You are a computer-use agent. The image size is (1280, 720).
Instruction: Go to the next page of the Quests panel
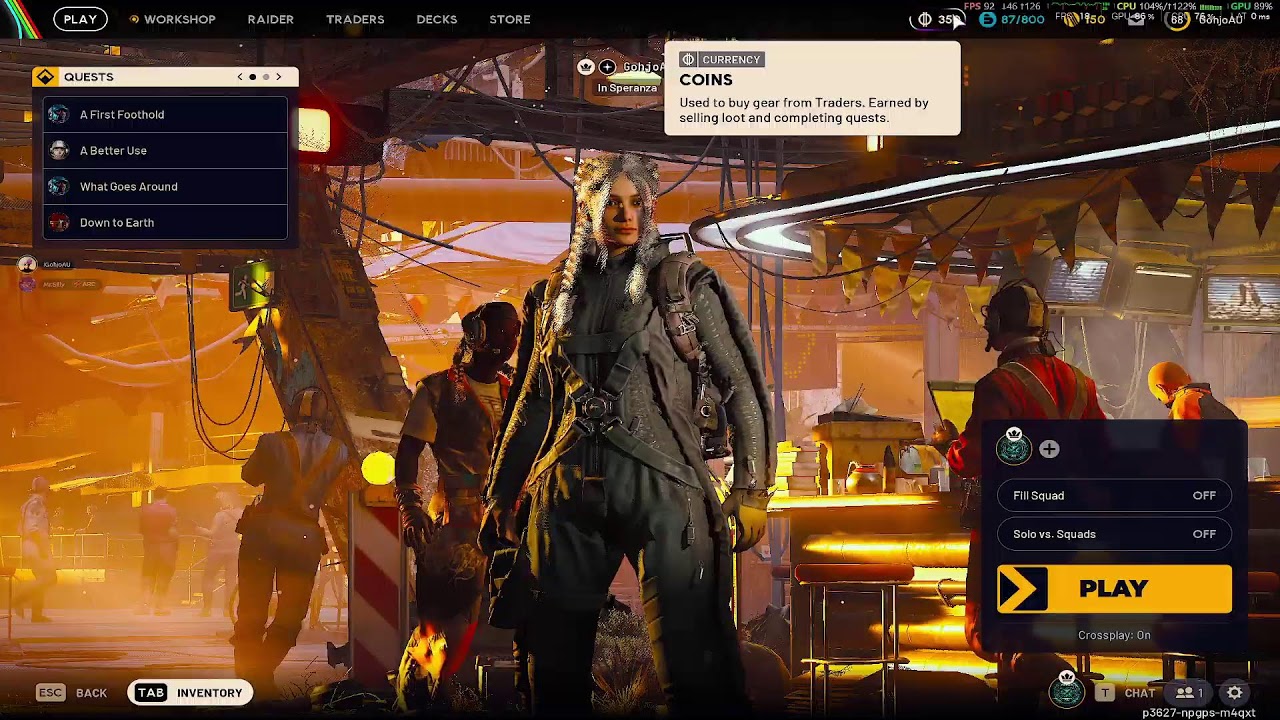(279, 77)
